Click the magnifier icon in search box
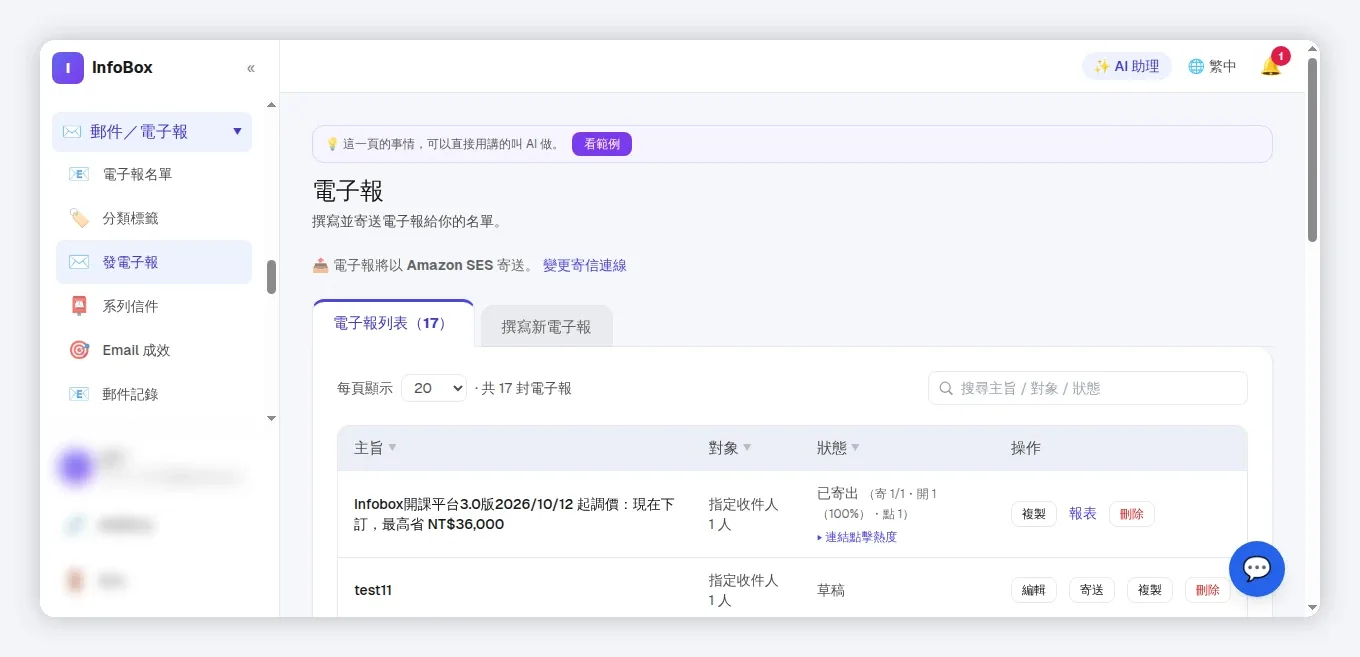 [x=946, y=388]
